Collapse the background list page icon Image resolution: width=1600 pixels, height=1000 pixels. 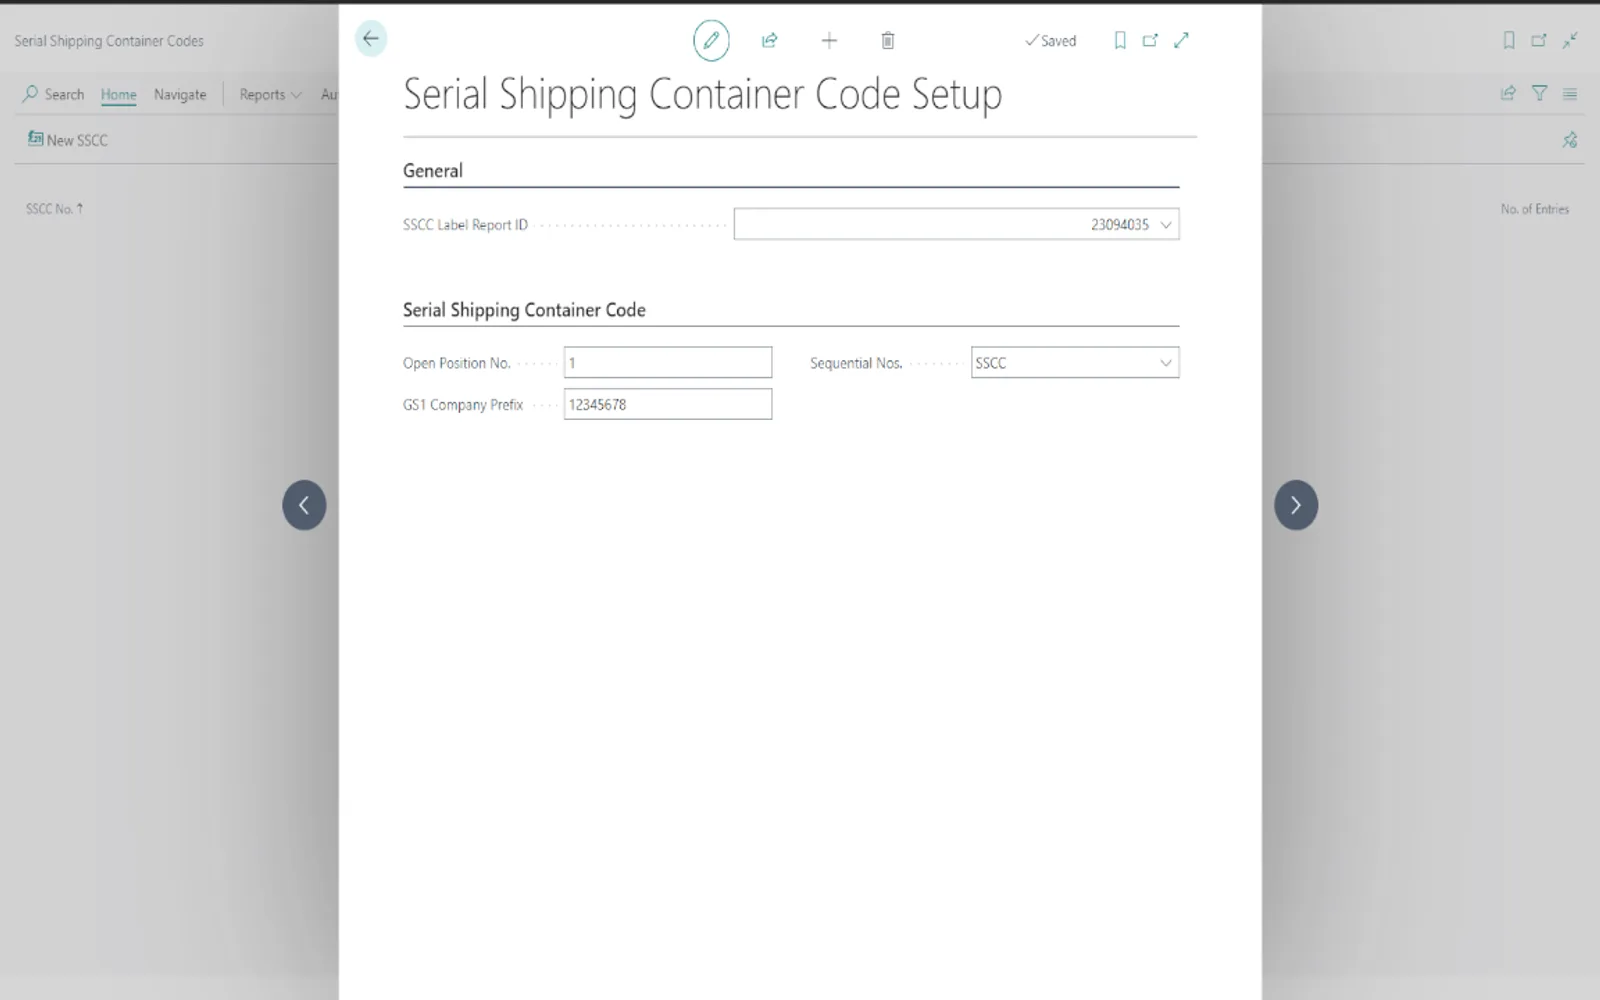(1570, 40)
